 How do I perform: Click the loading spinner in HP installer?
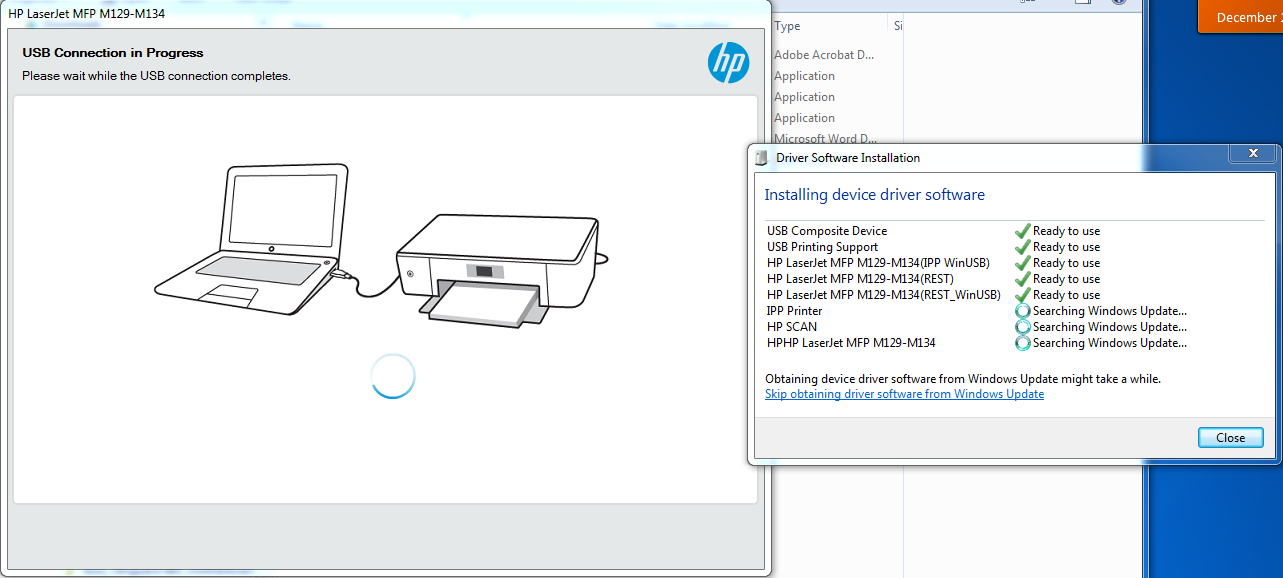coord(392,376)
